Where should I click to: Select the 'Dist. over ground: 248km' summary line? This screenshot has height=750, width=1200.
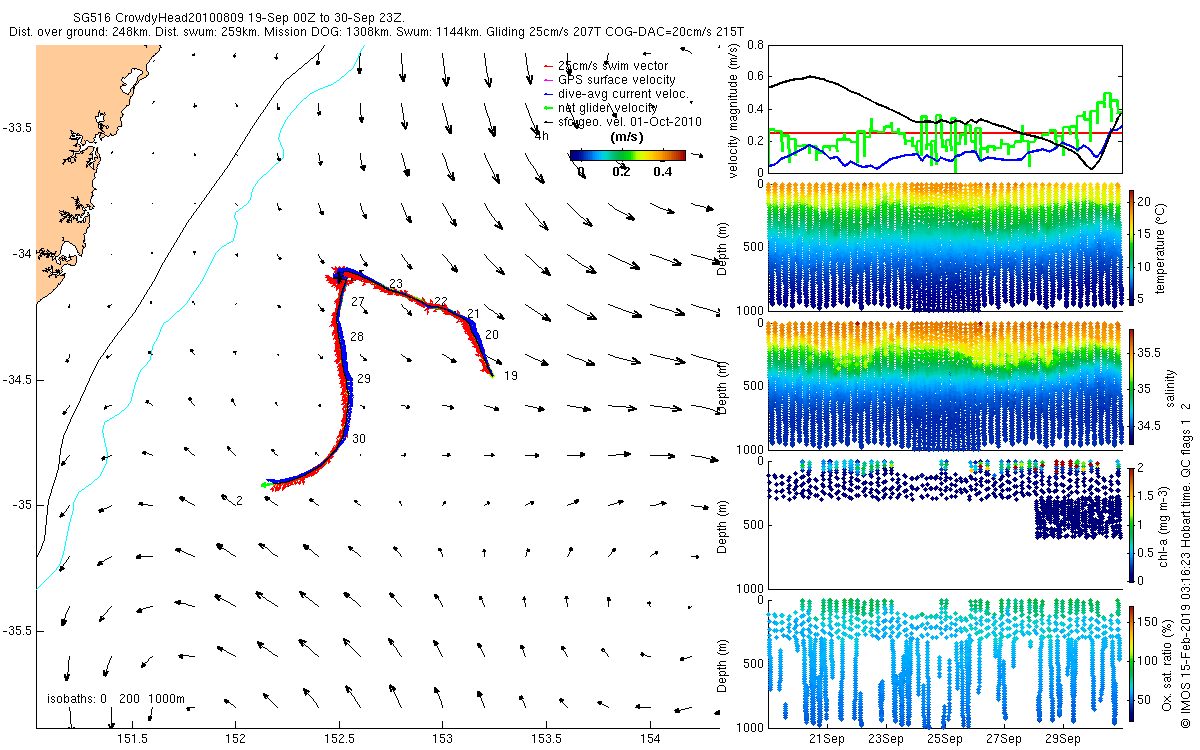[x=378, y=32]
